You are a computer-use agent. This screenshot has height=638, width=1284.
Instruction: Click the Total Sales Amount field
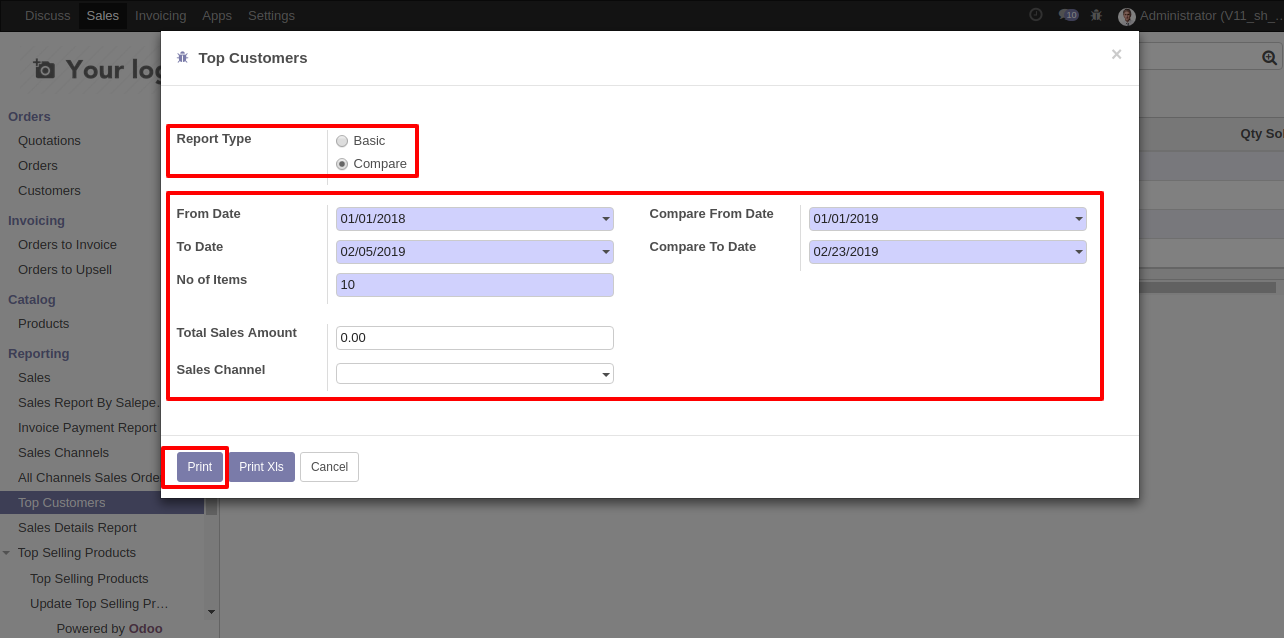point(475,338)
